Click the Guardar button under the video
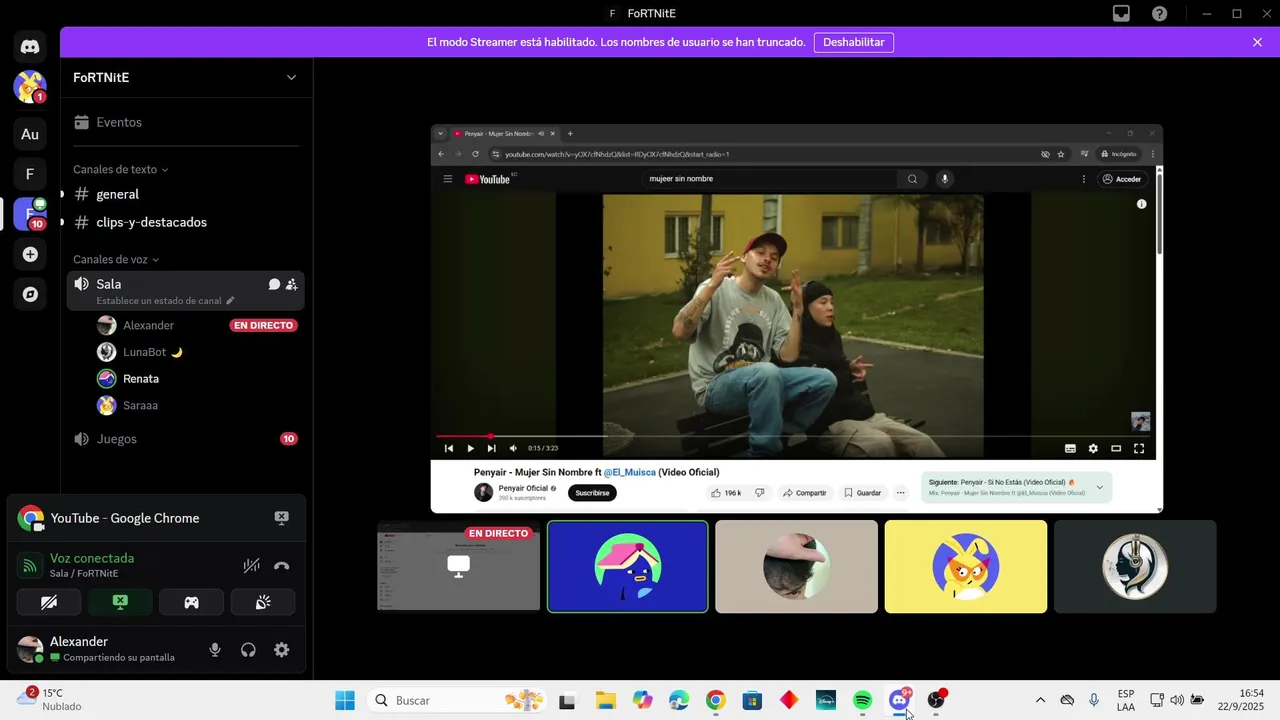This screenshot has height=720, width=1280. tap(862, 493)
